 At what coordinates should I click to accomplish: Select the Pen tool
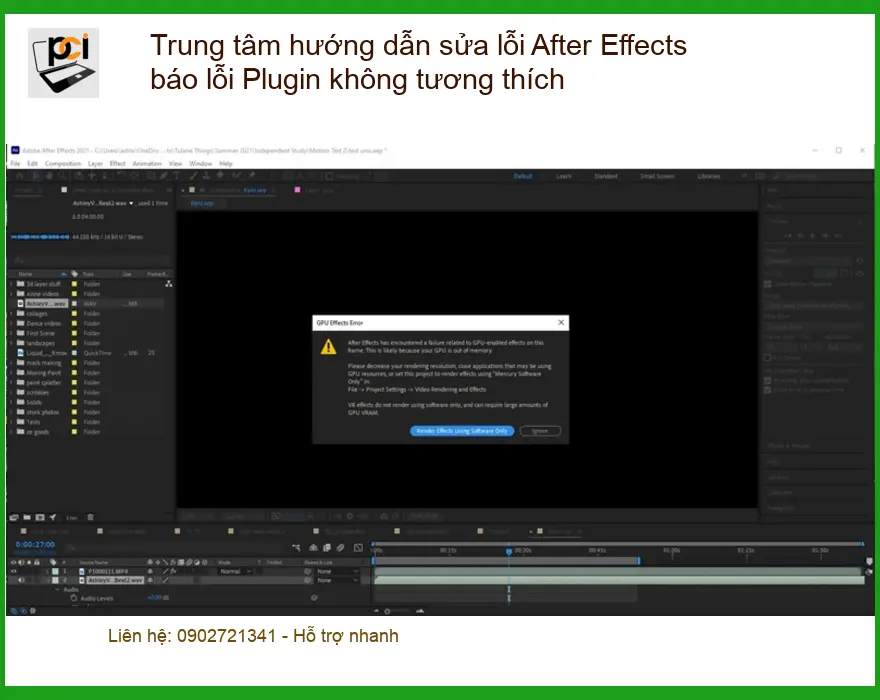coord(164,176)
